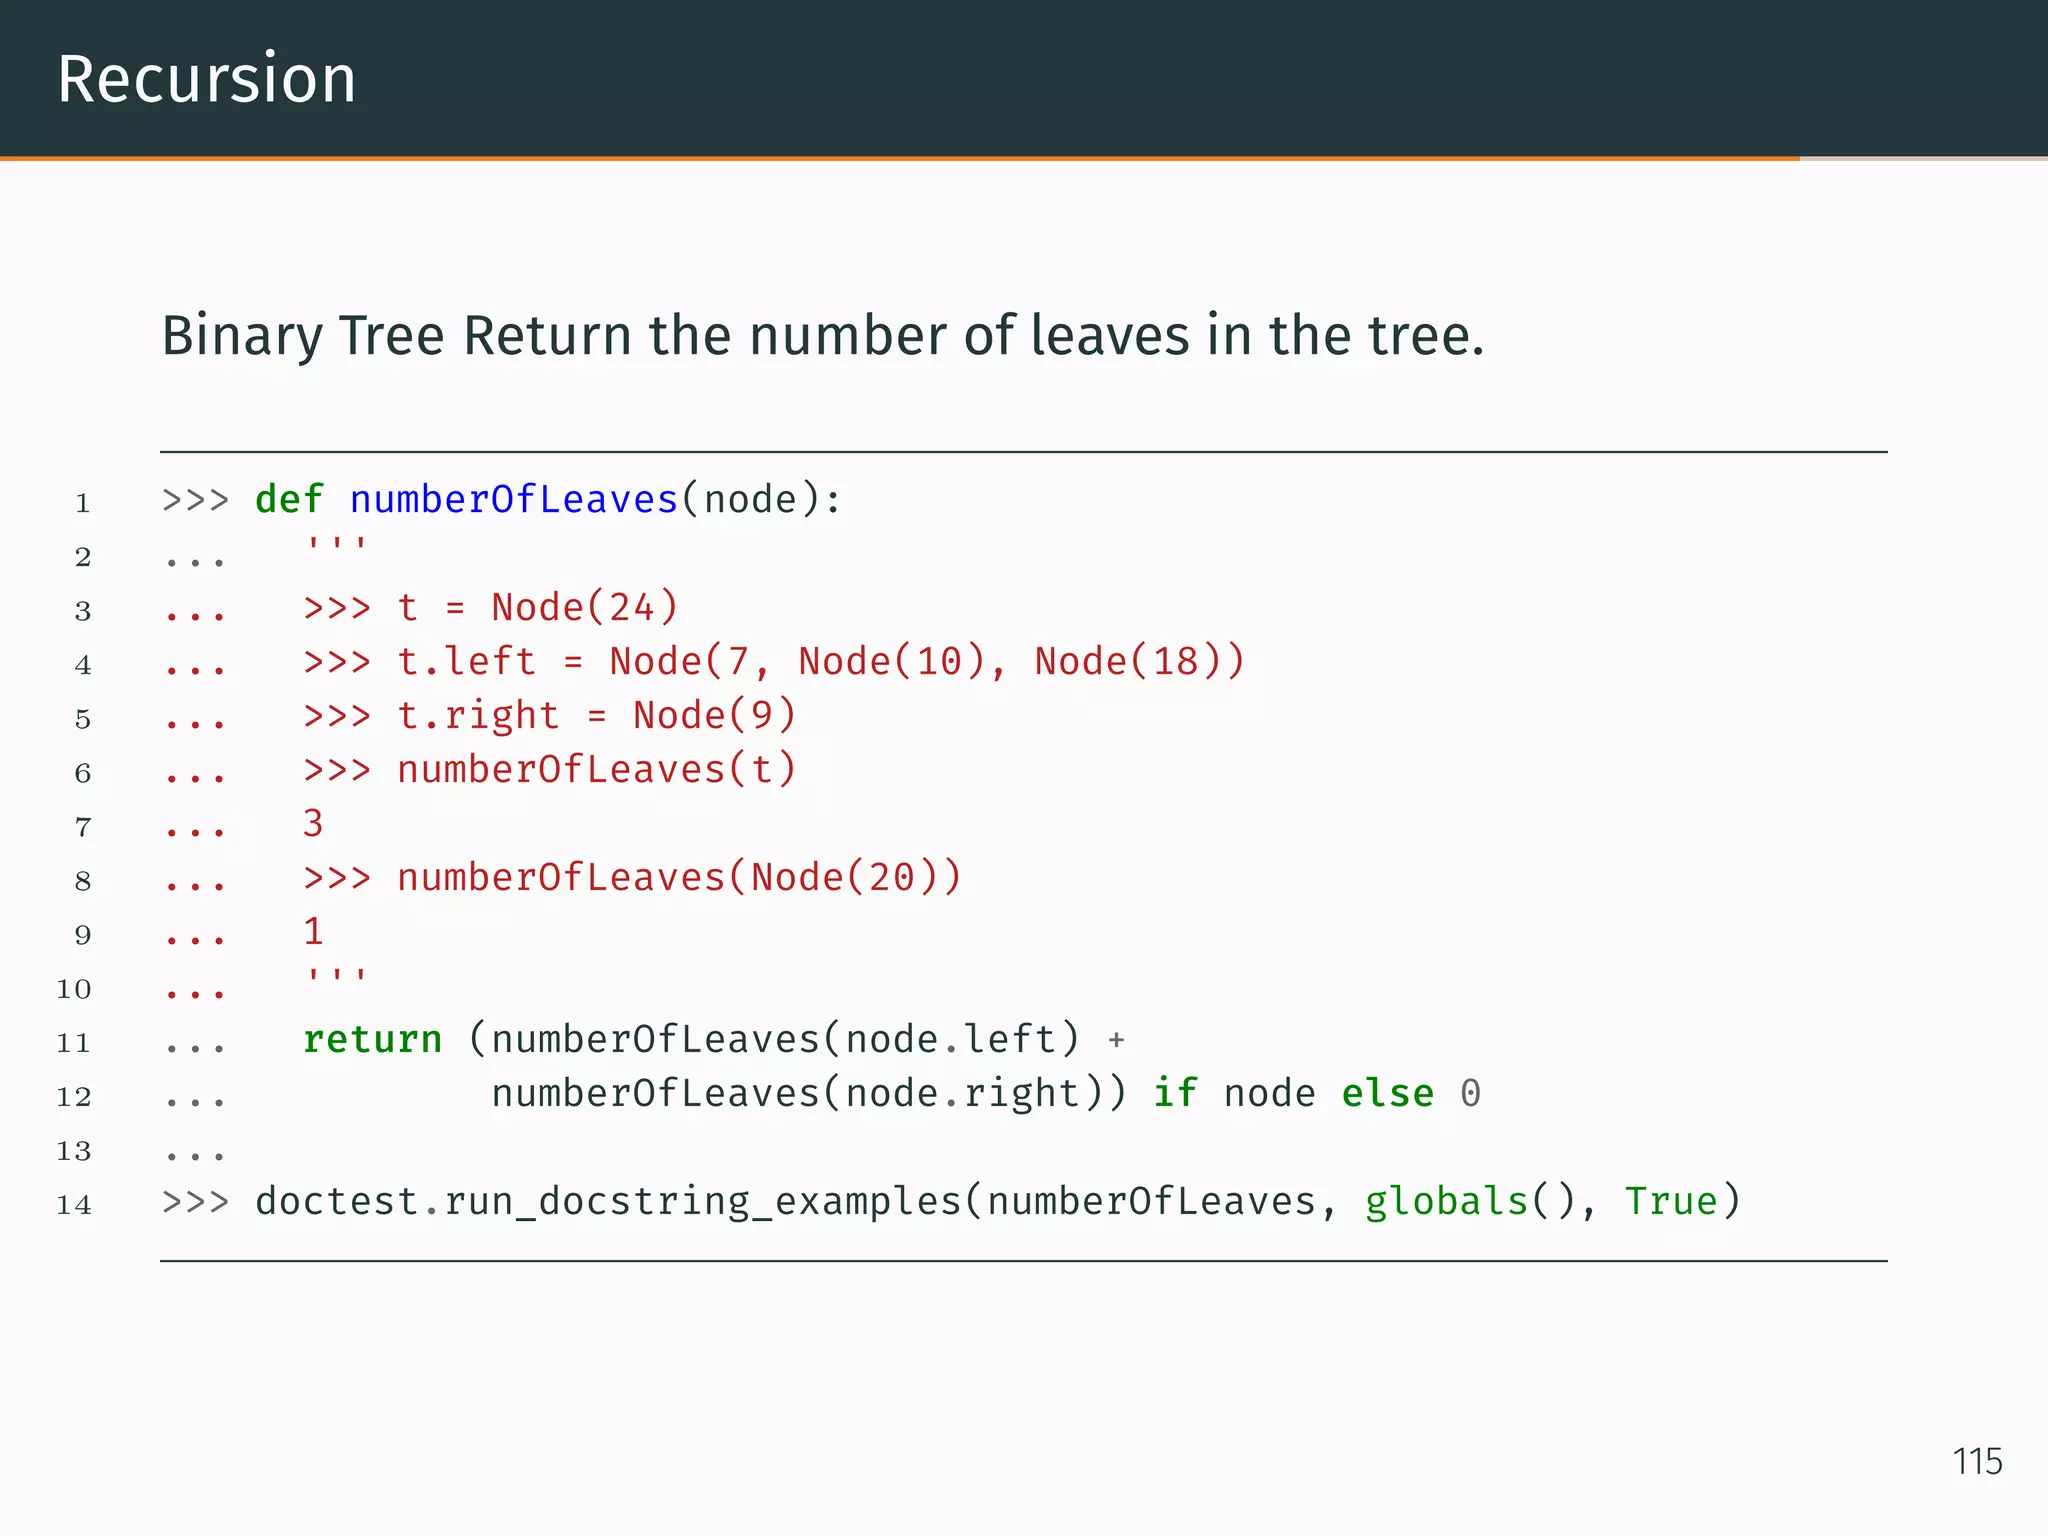Screen dimensions: 2048x1536
Task: Click the 'Binary Tree Return the number of leaves' heading
Action: coord(822,336)
